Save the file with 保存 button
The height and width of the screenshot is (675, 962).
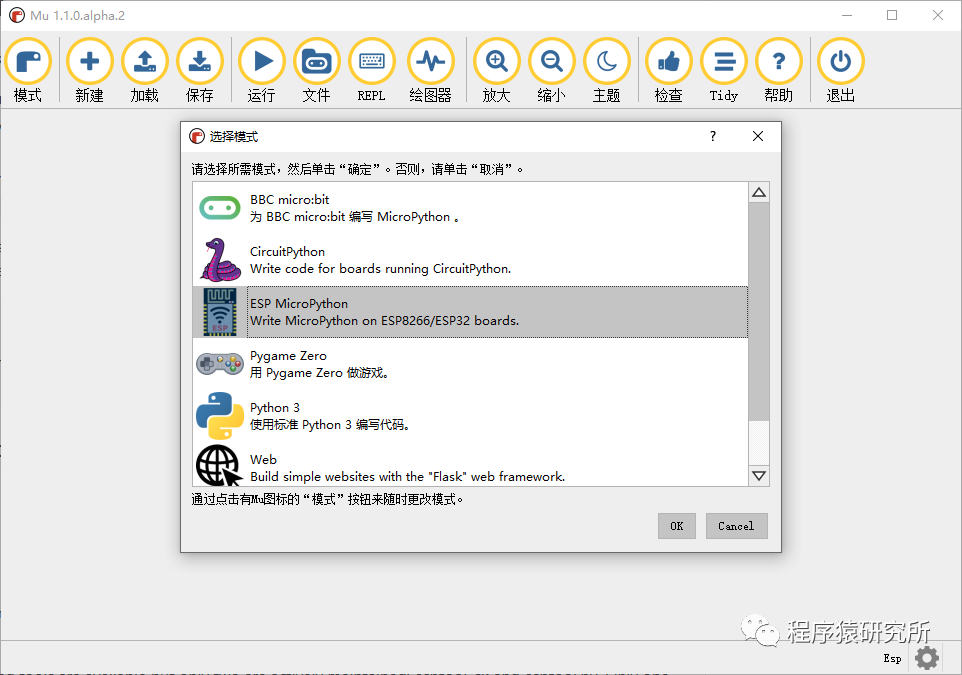[x=200, y=71]
